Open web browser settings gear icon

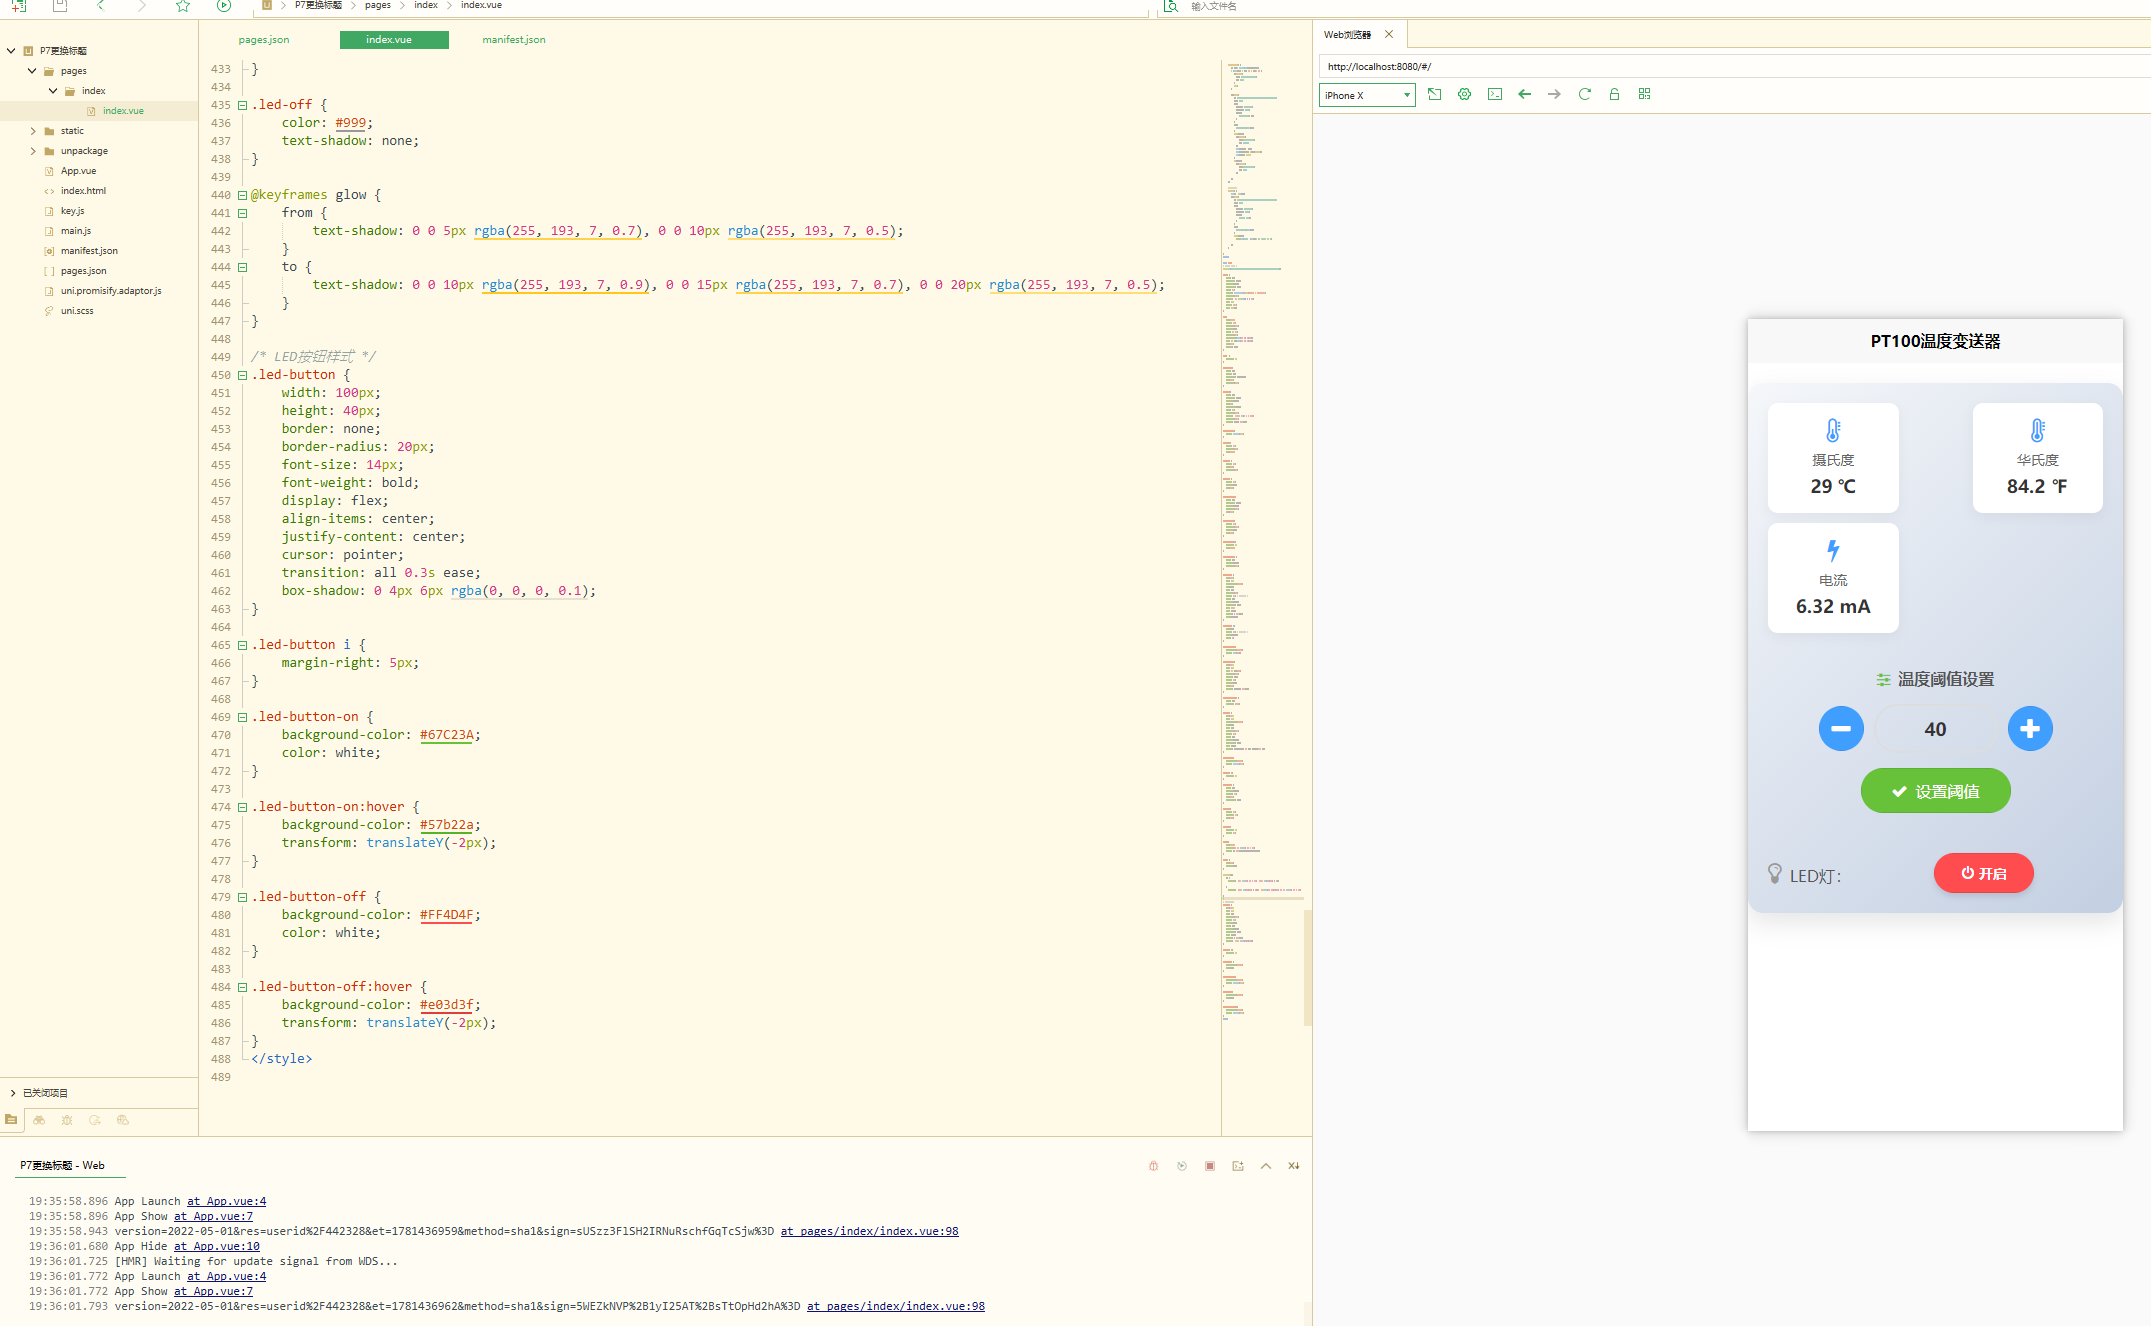[x=1464, y=94]
